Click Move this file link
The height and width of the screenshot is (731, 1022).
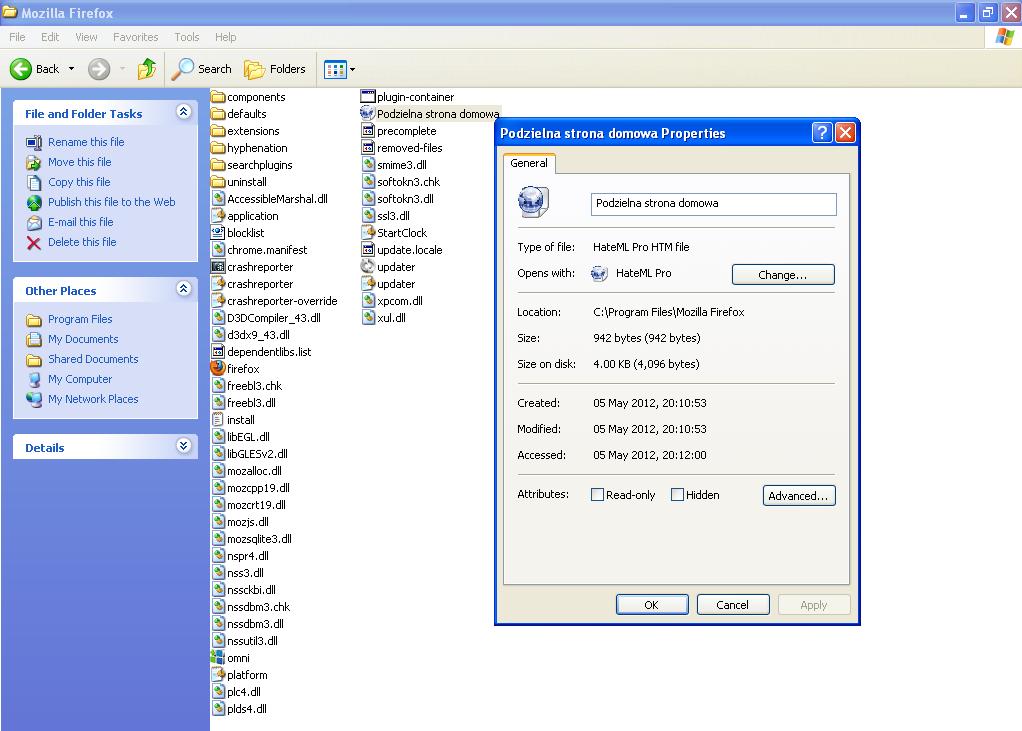click(80, 162)
